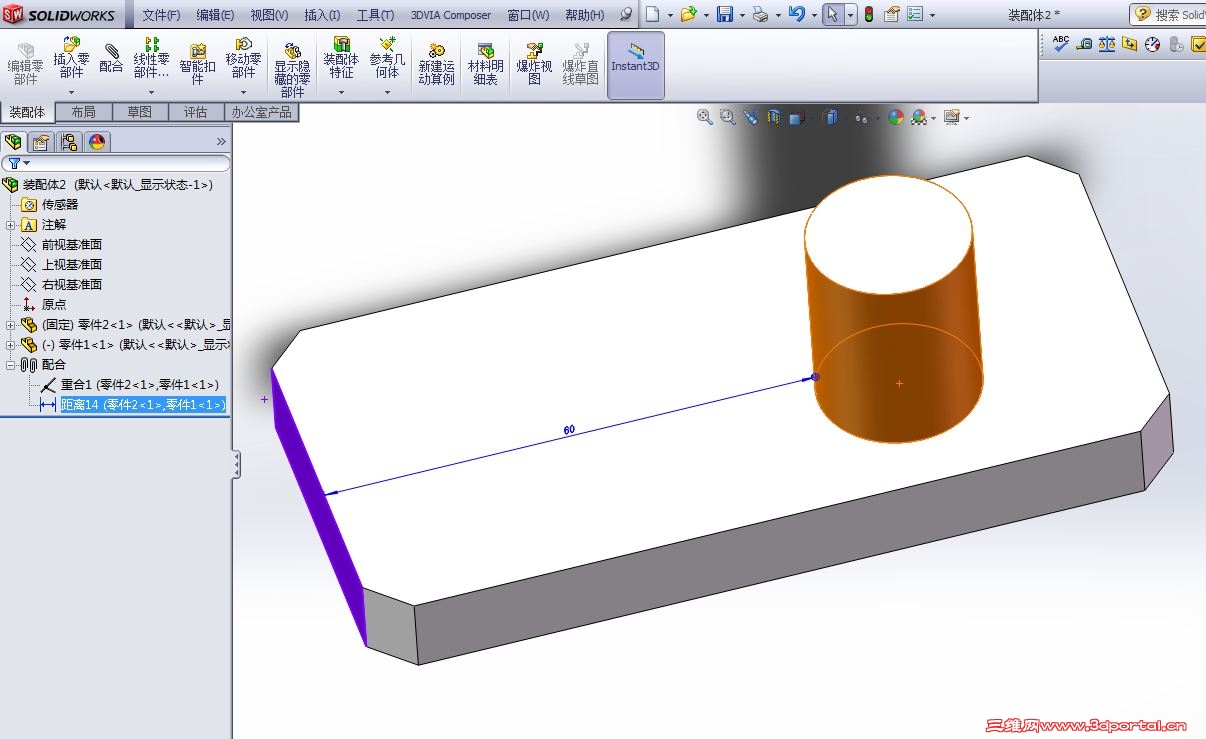Open the 编辑(E) menu
Screen dimensions: 1206x739
click(x=215, y=15)
